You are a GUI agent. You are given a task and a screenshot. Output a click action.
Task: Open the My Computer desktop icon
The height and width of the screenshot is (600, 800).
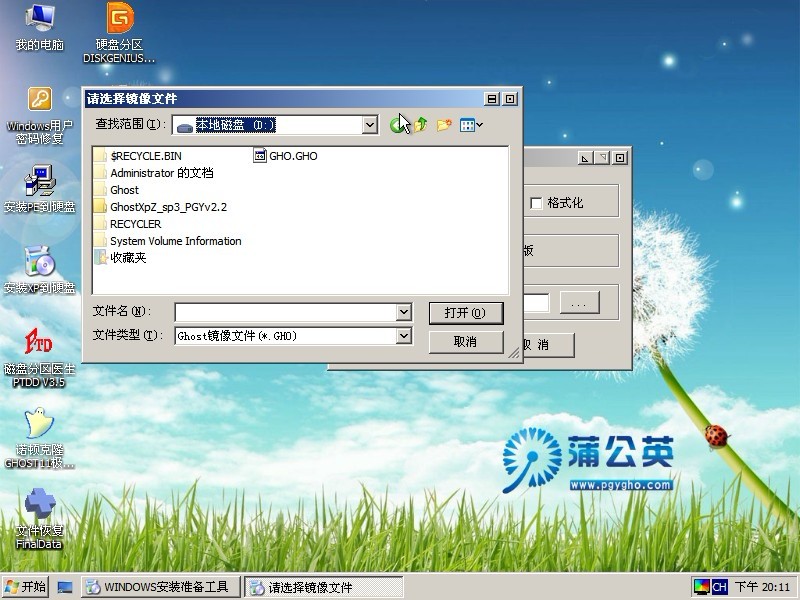tap(40, 27)
